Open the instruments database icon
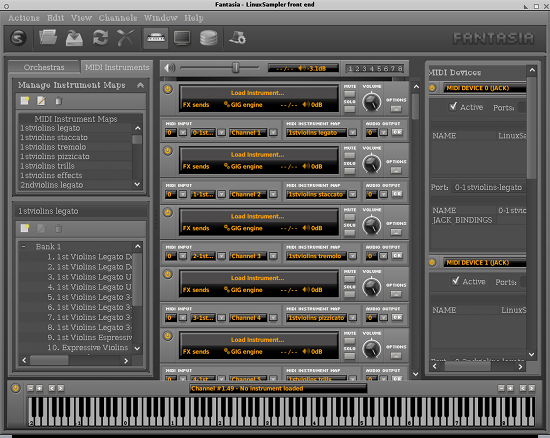 click(x=208, y=38)
